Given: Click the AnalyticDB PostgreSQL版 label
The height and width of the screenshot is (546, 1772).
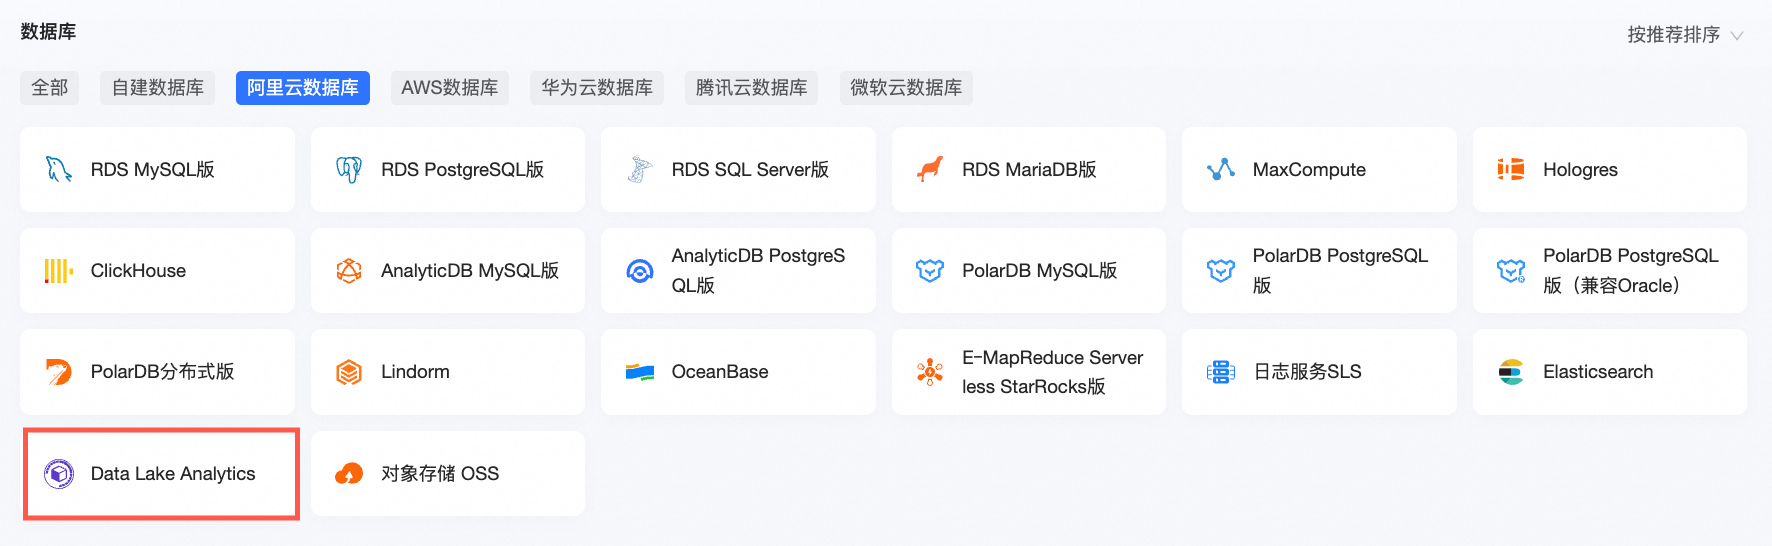Looking at the screenshot, I should [x=758, y=271].
